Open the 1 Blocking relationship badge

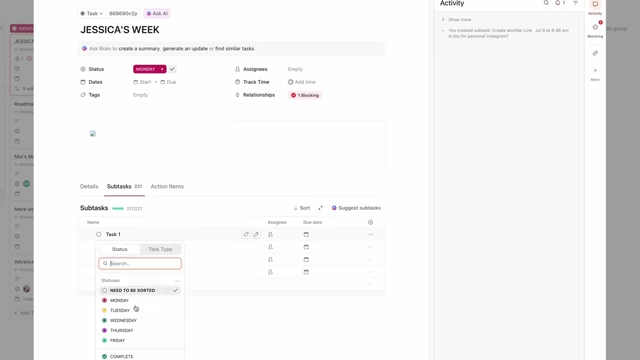pyautogui.click(x=305, y=95)
